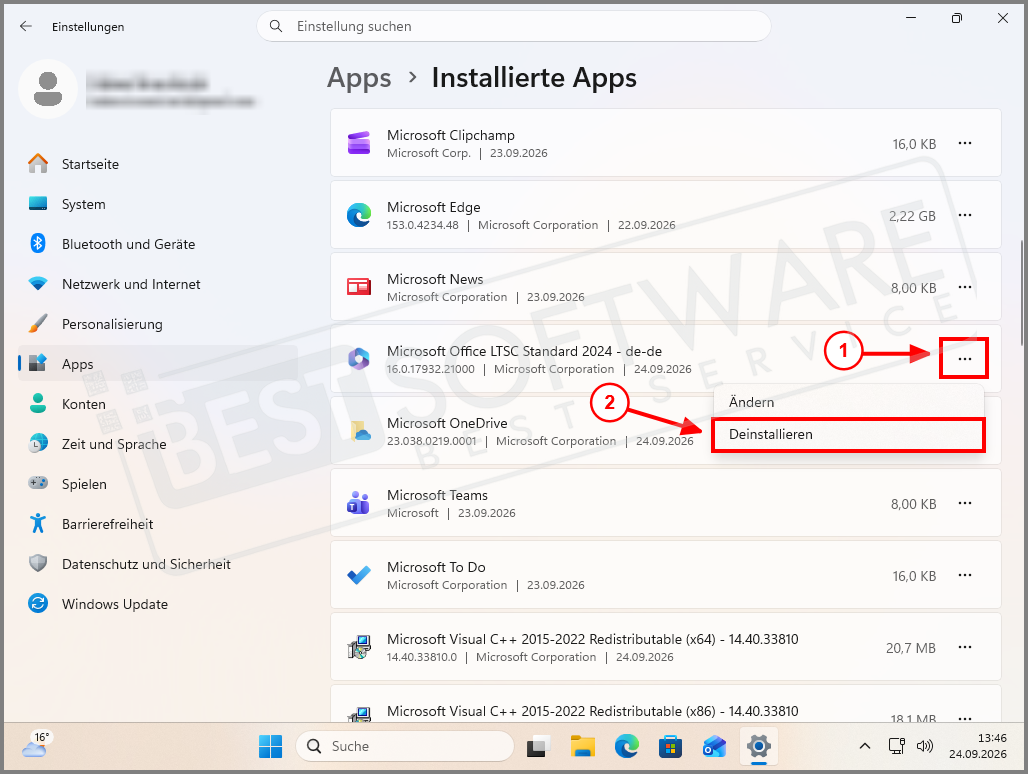1028x775 pixels.
Task: Click the 2,22 GB size of Edge
Action: point(912,216)
